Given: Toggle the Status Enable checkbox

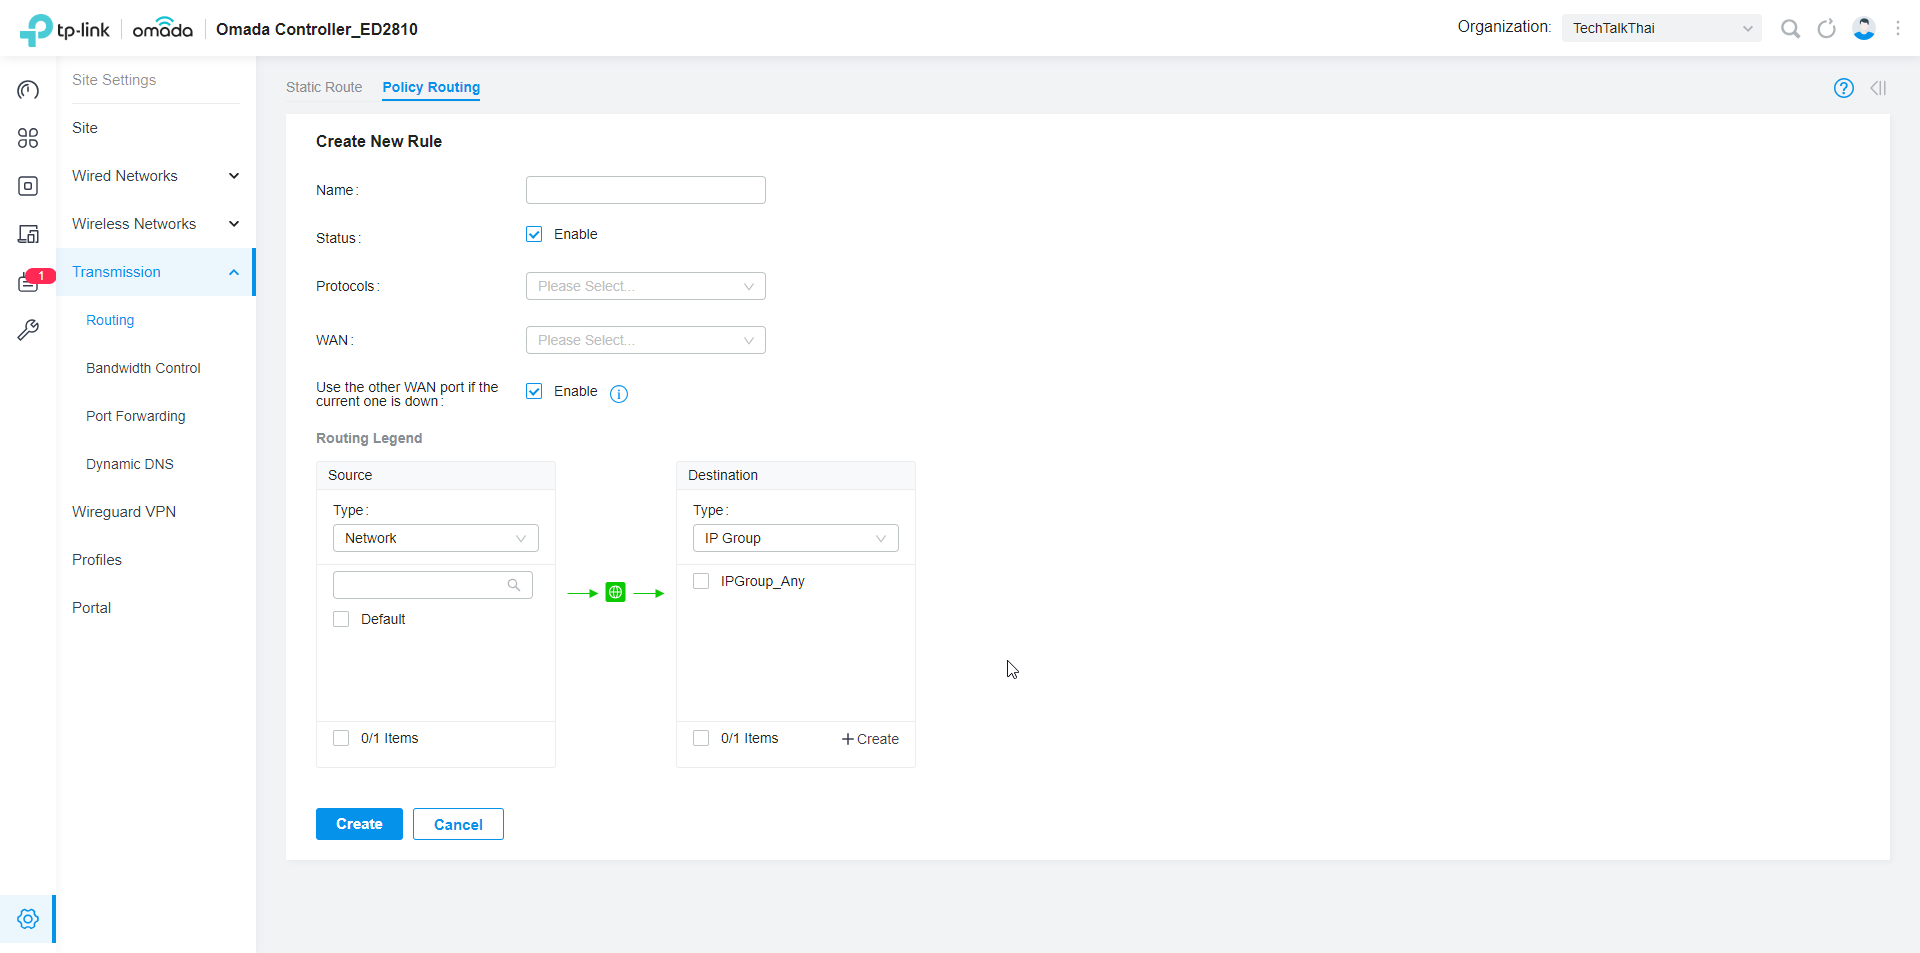Looking at the screenshot, I should pos(534,234).
